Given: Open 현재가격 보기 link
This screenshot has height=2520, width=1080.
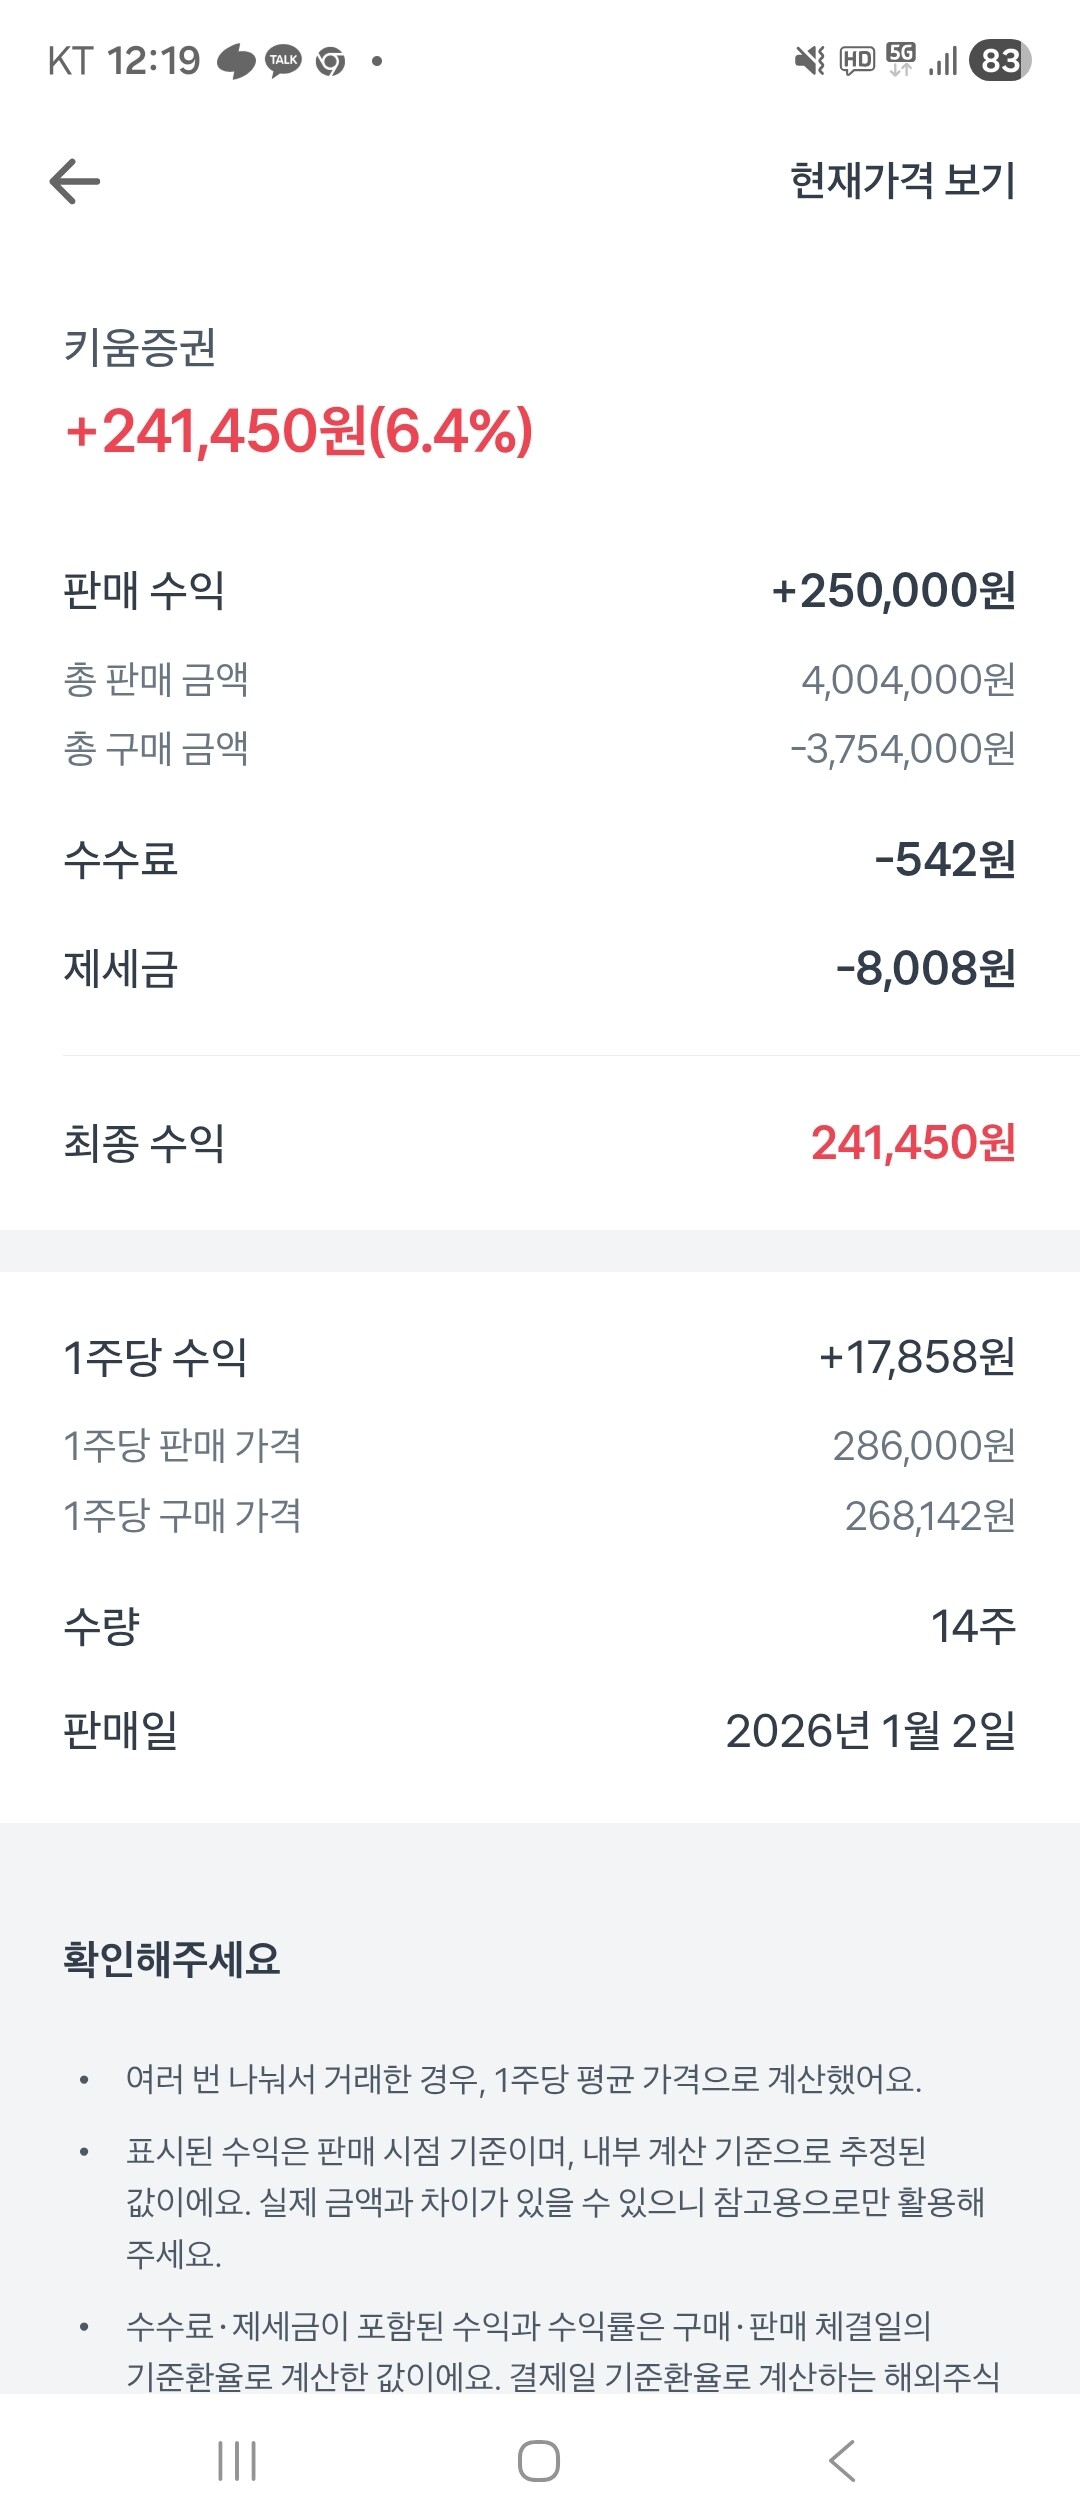Looking at the screenshot, I should click(902, 181).
